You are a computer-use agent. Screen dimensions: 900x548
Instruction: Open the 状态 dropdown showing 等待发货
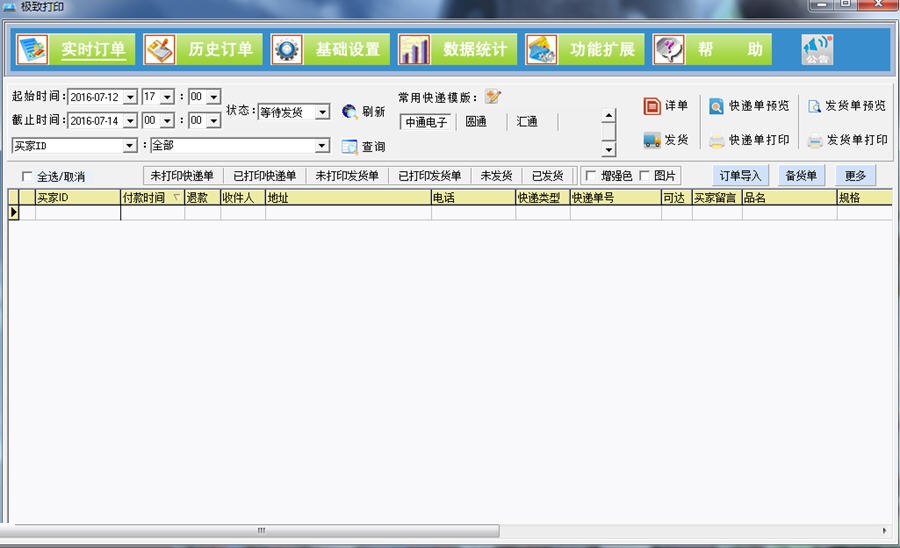pyautogui.click(x=323, y=112)
